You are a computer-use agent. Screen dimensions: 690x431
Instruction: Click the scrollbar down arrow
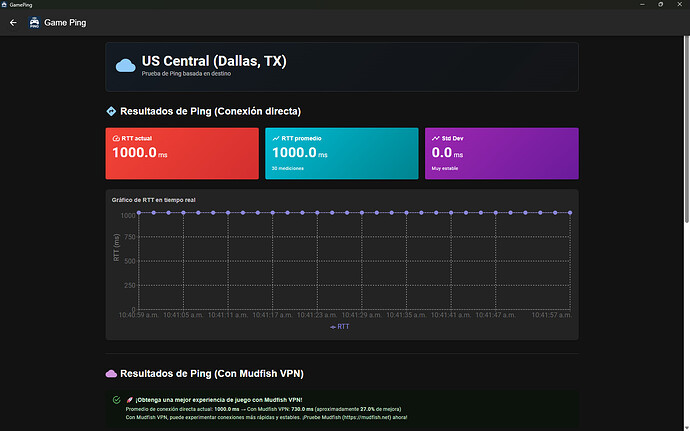pyautogui.click(x=686, y=428)
